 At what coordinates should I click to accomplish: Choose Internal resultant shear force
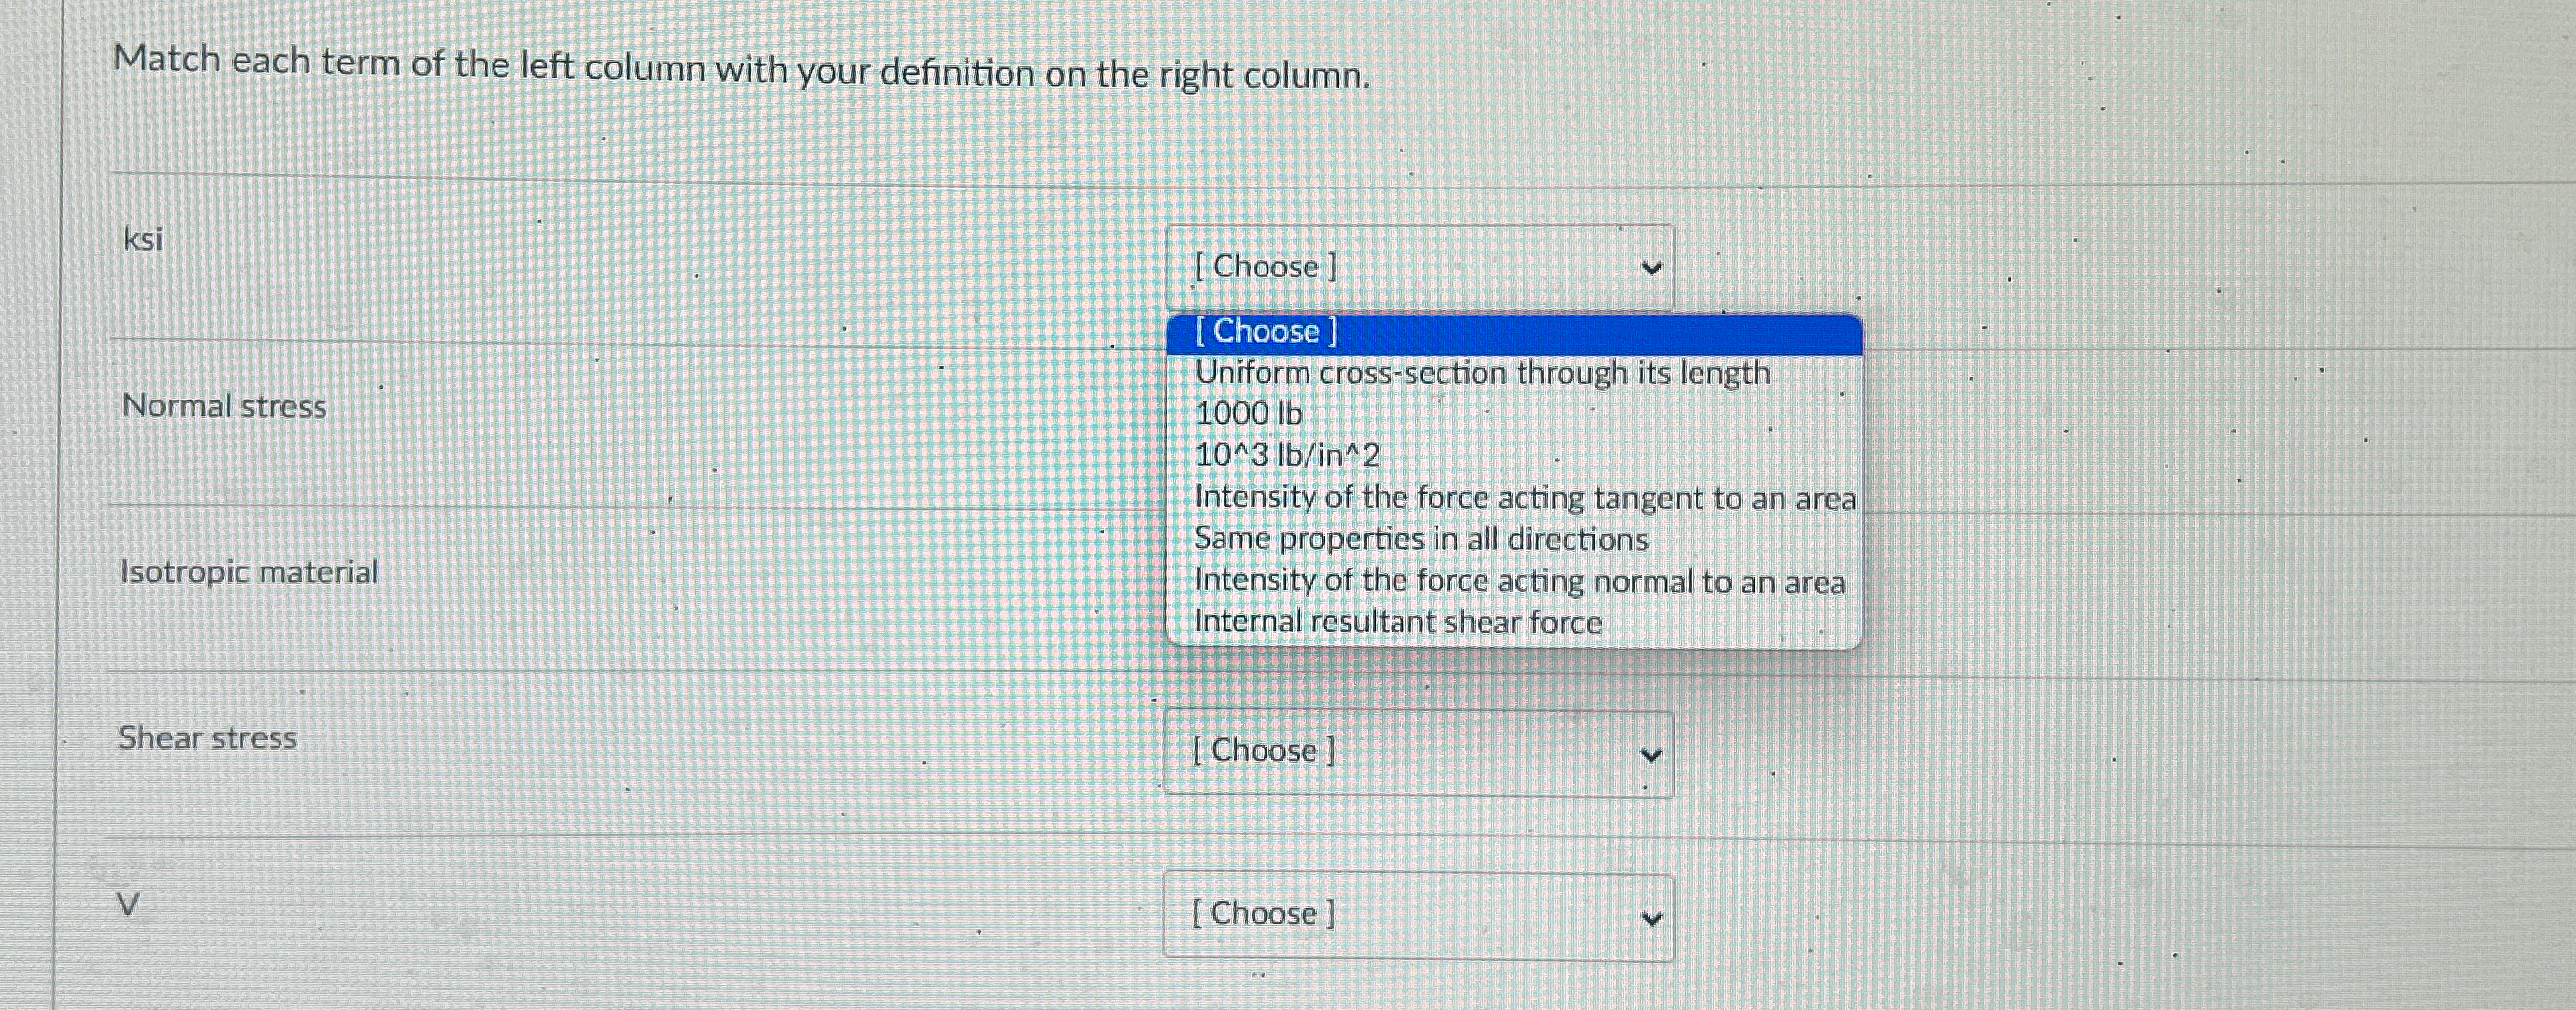click(1398, 623)
